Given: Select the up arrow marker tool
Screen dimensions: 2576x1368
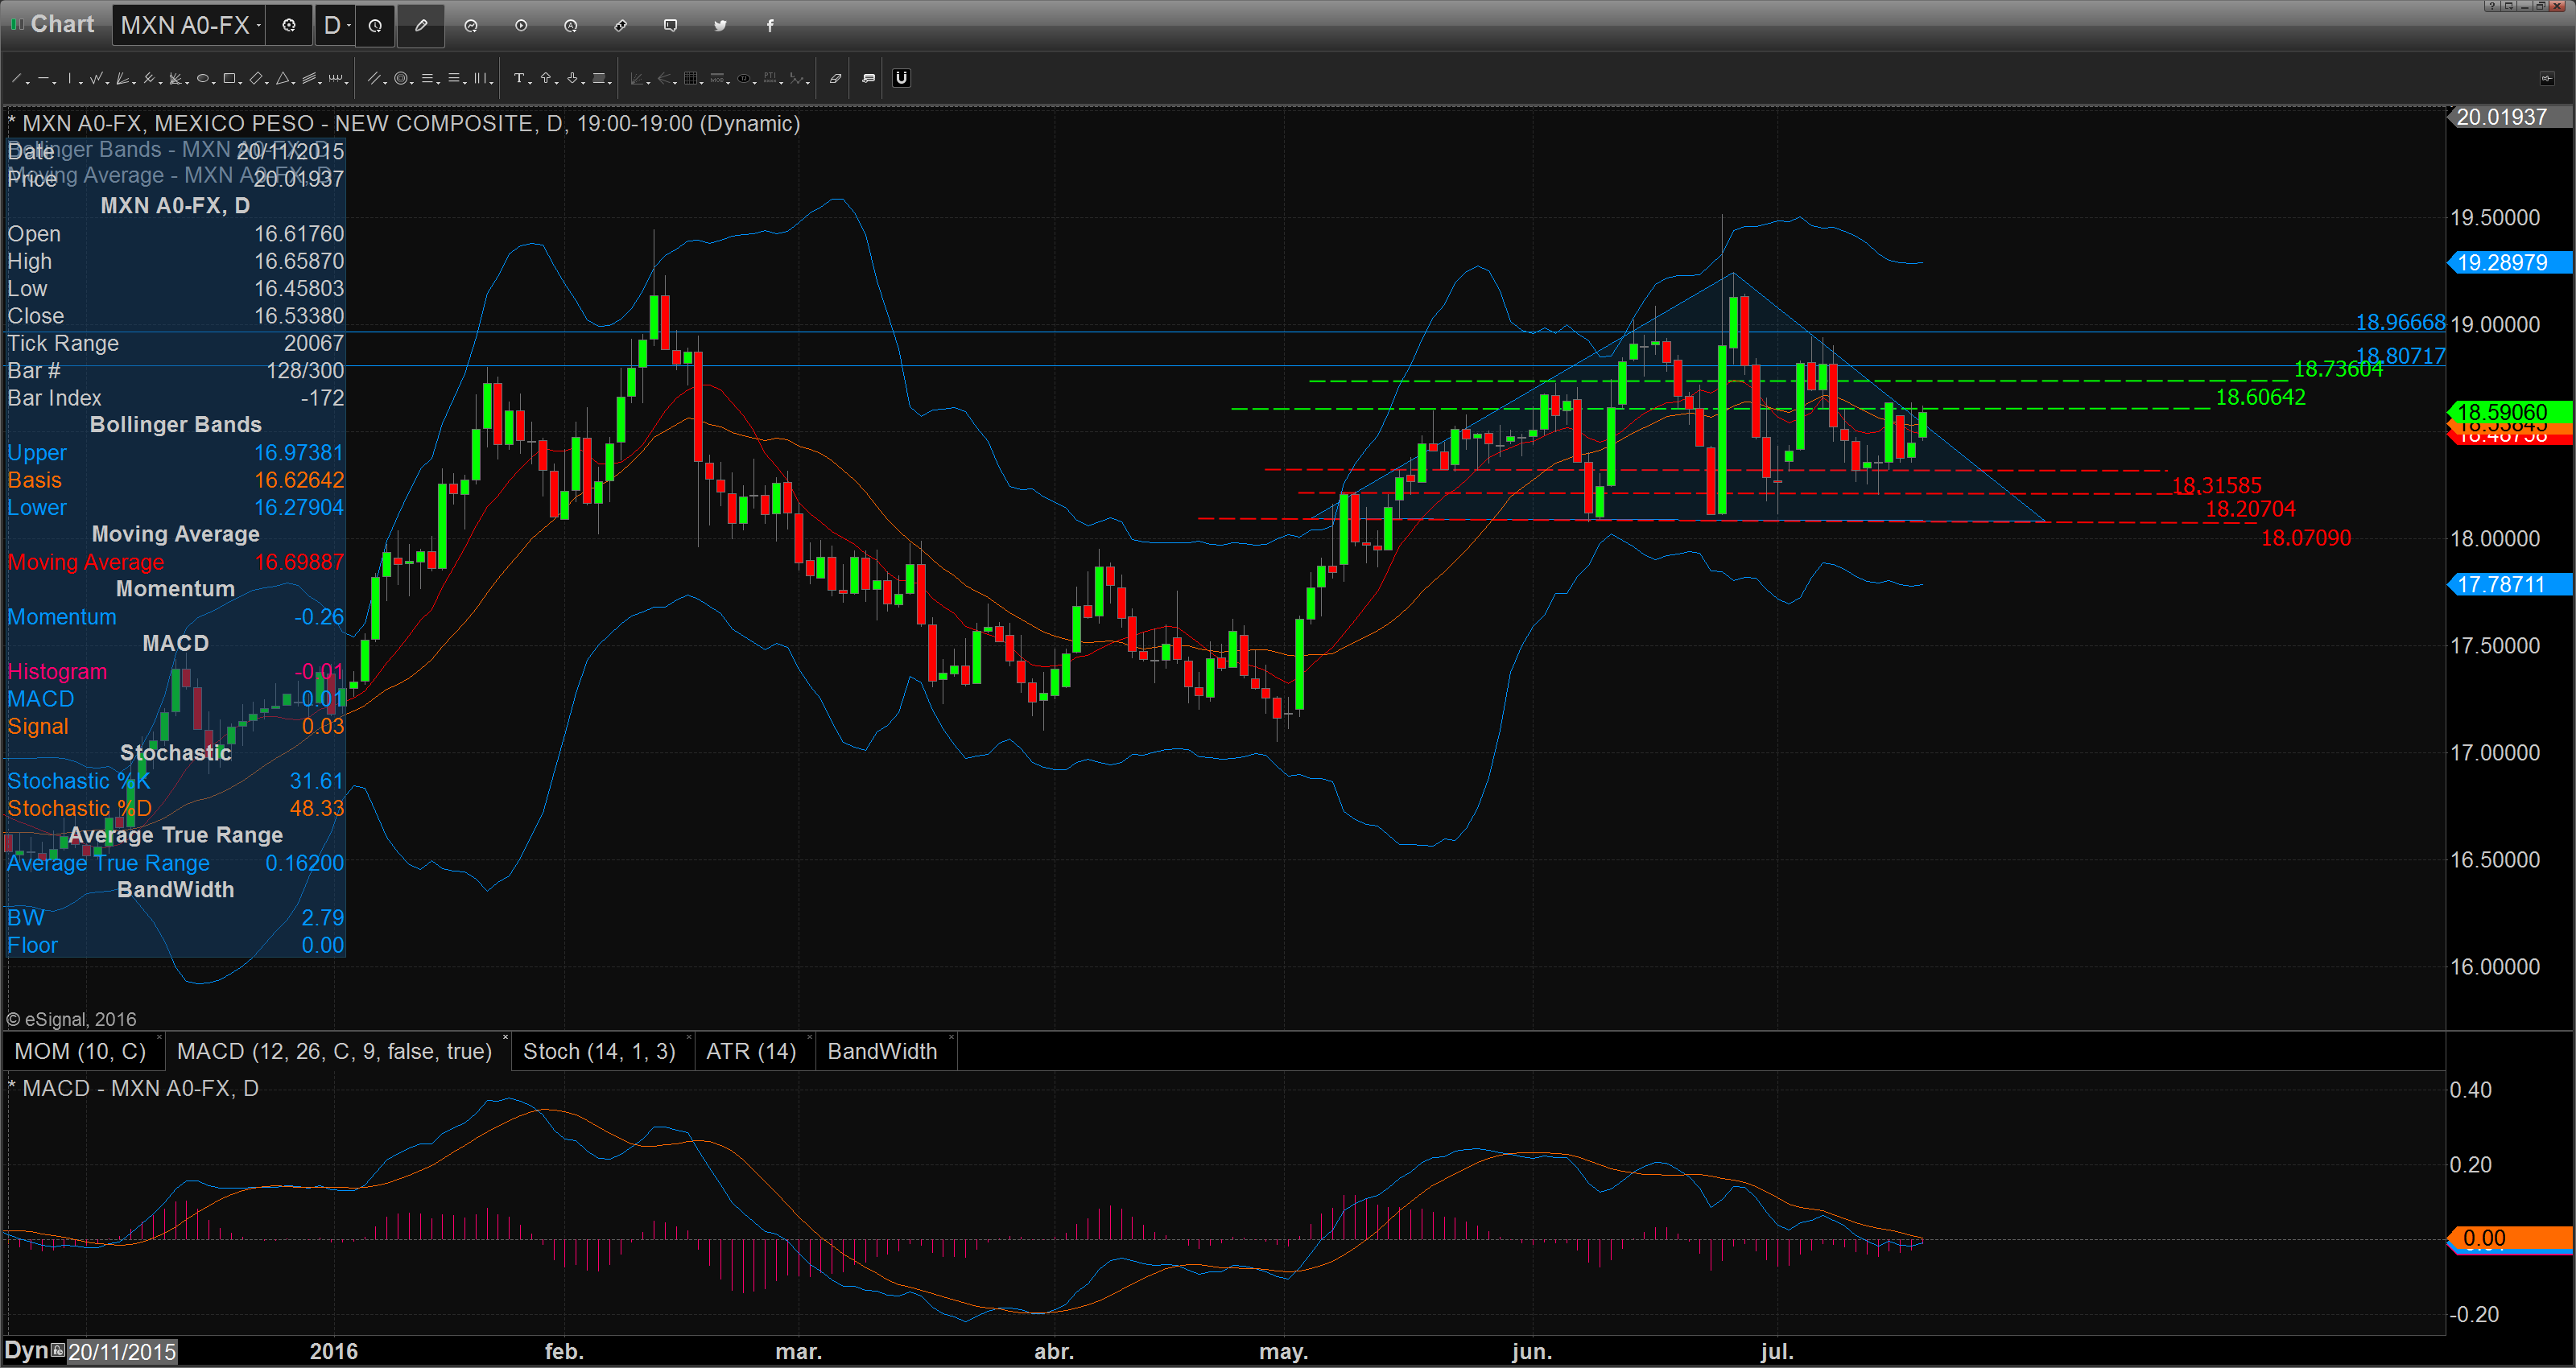Looking at the screenshot, I should point(546,78).
